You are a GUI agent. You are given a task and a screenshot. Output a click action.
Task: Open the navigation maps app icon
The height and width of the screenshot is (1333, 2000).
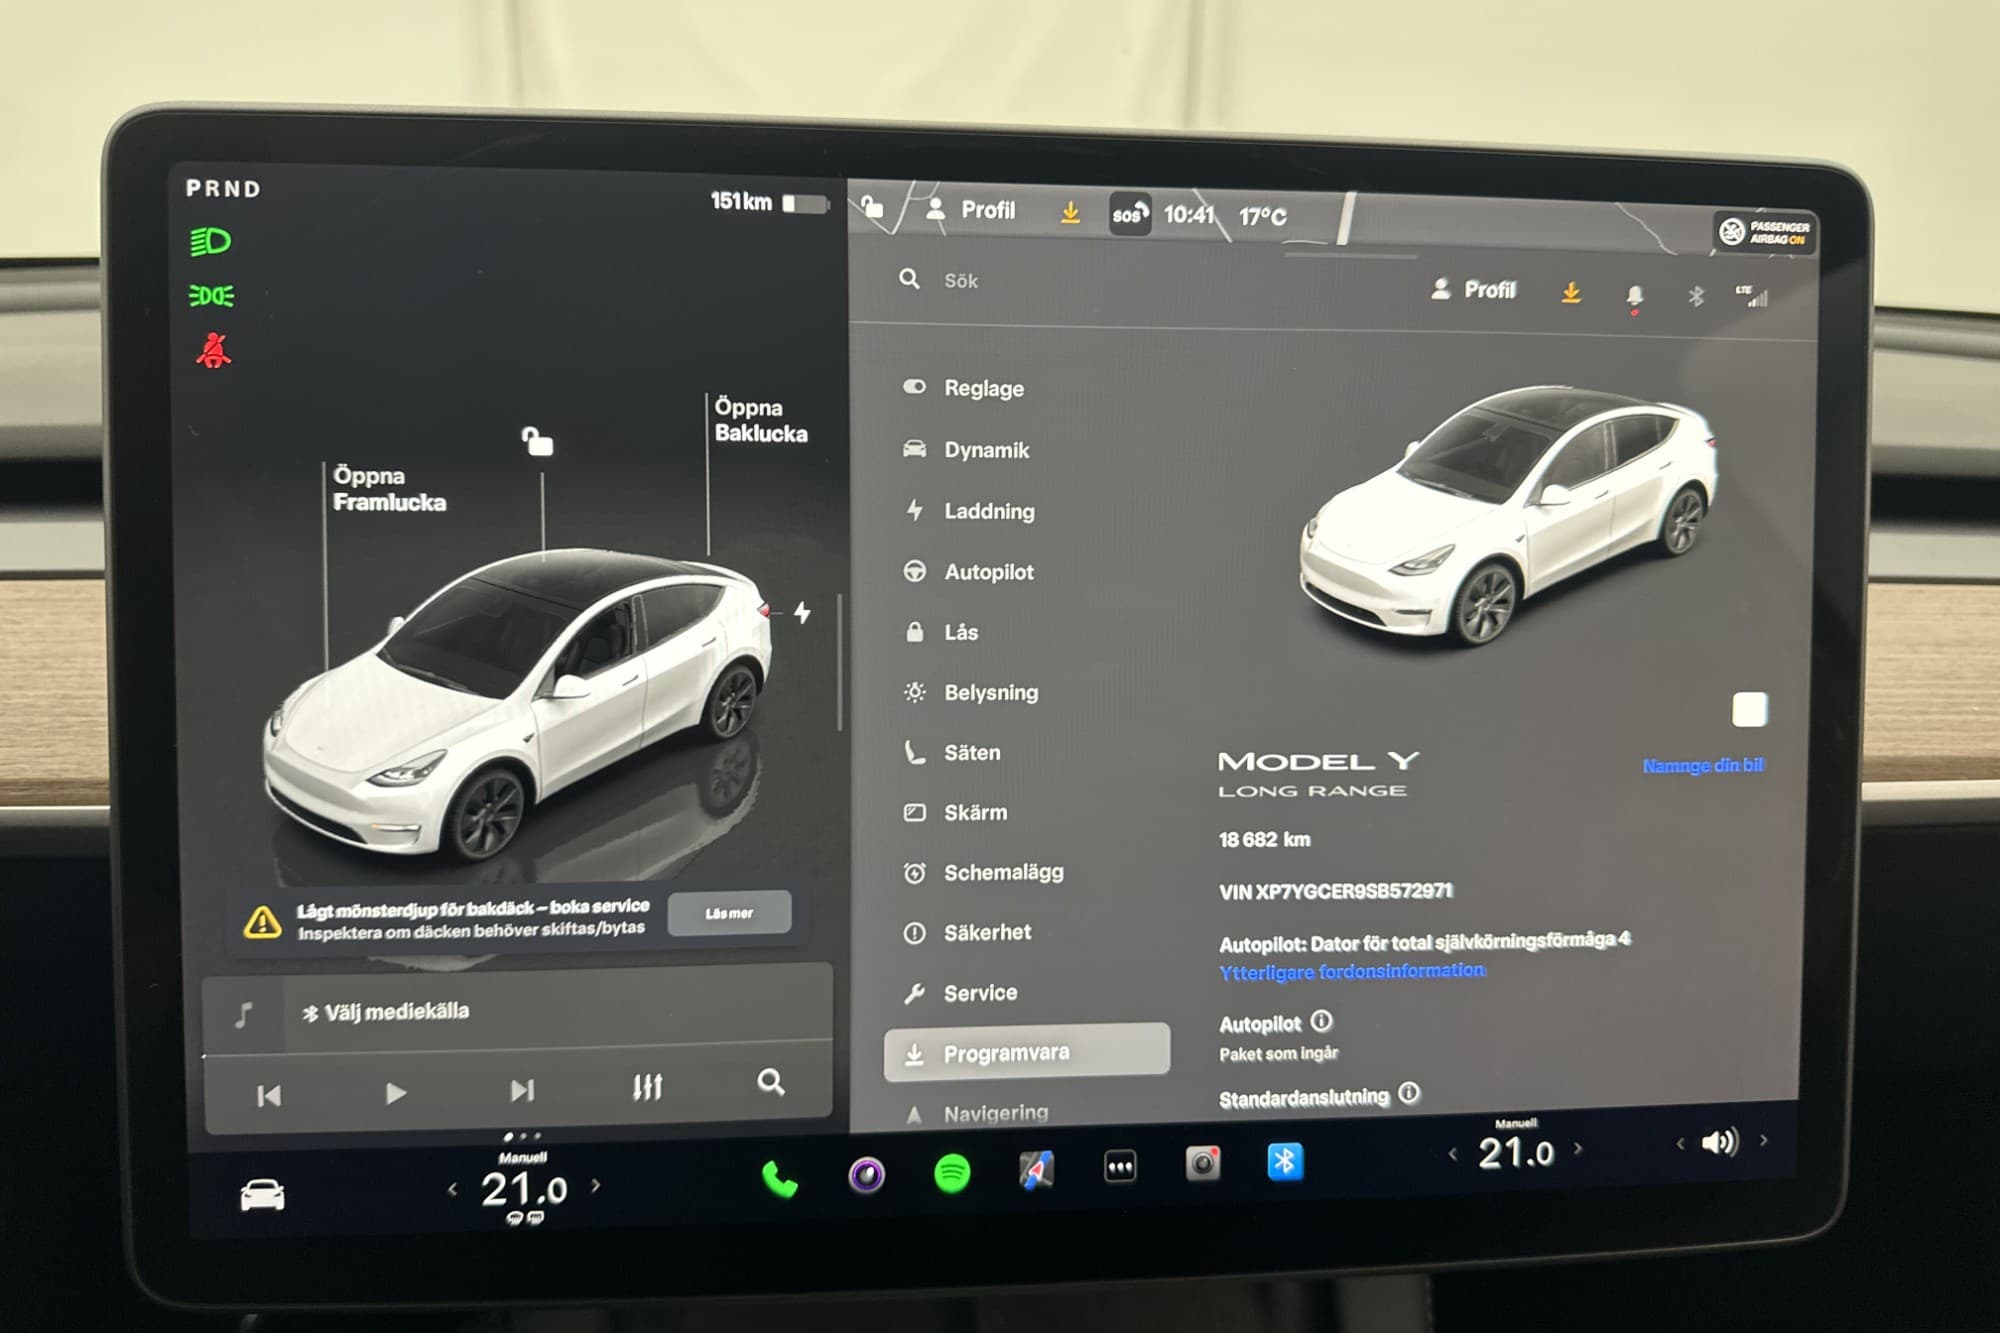click(1036, 1170)
